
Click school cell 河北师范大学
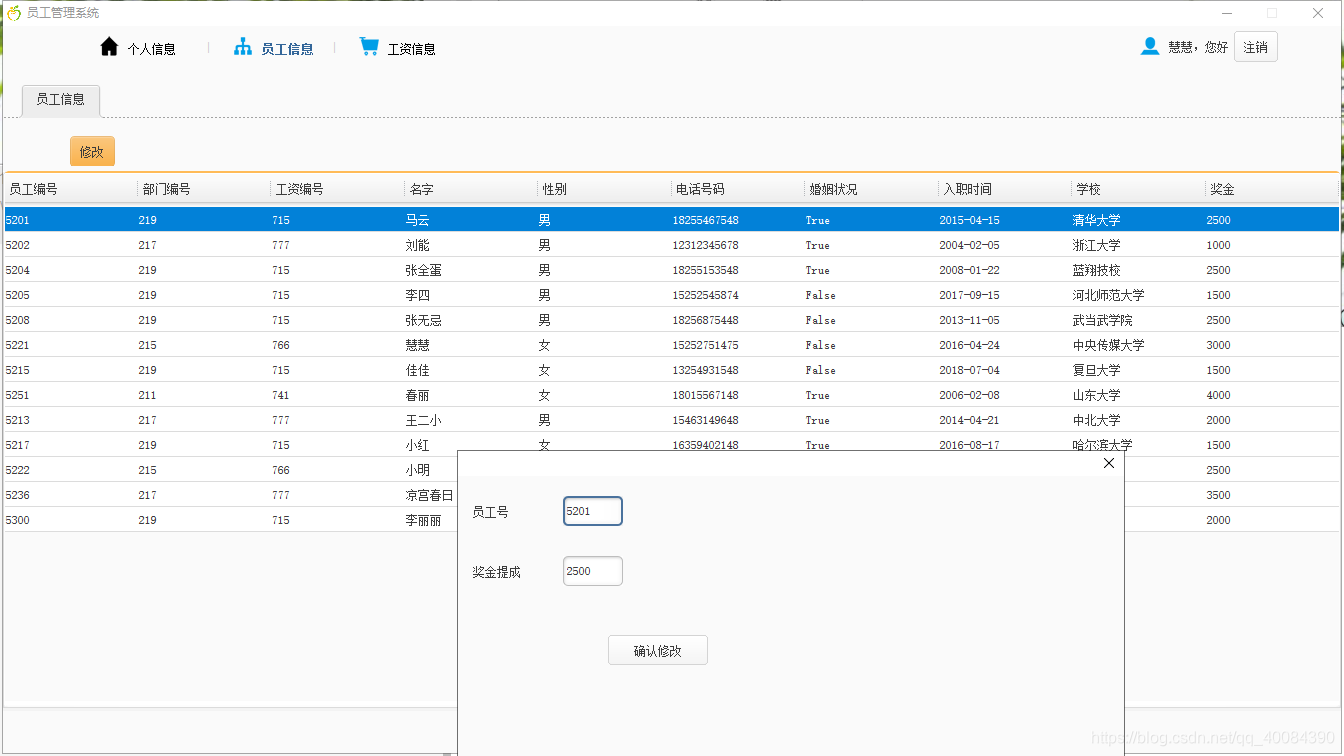(x=1109, y=295)
